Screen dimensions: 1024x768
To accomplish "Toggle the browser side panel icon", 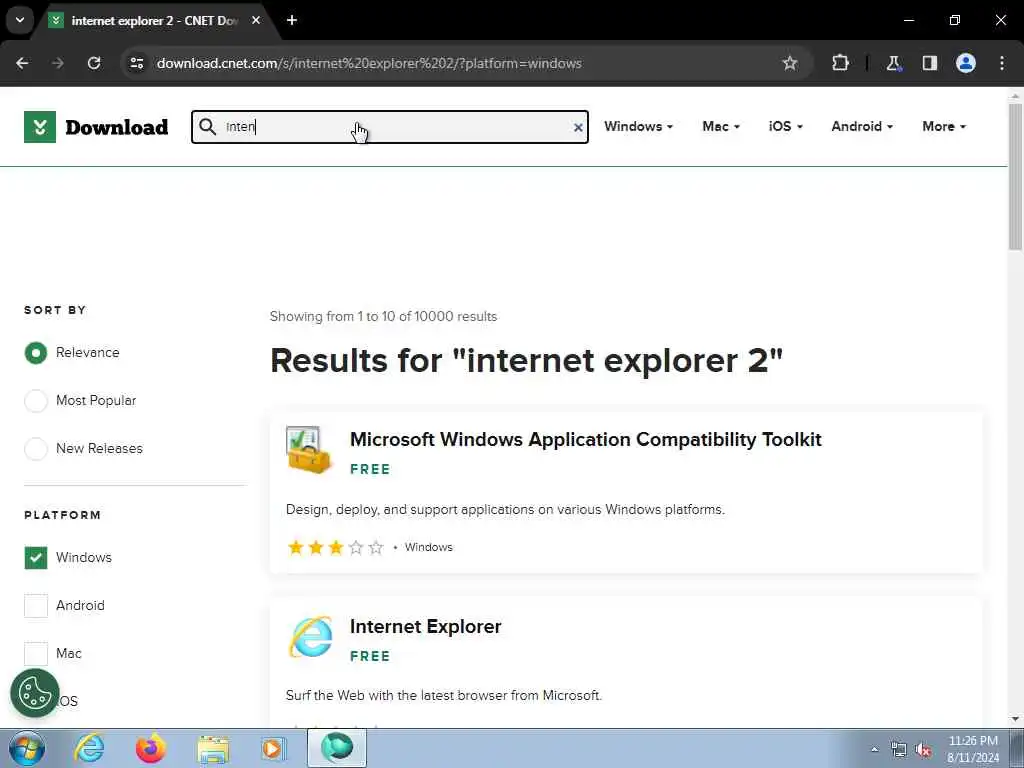I will point(930,63).
